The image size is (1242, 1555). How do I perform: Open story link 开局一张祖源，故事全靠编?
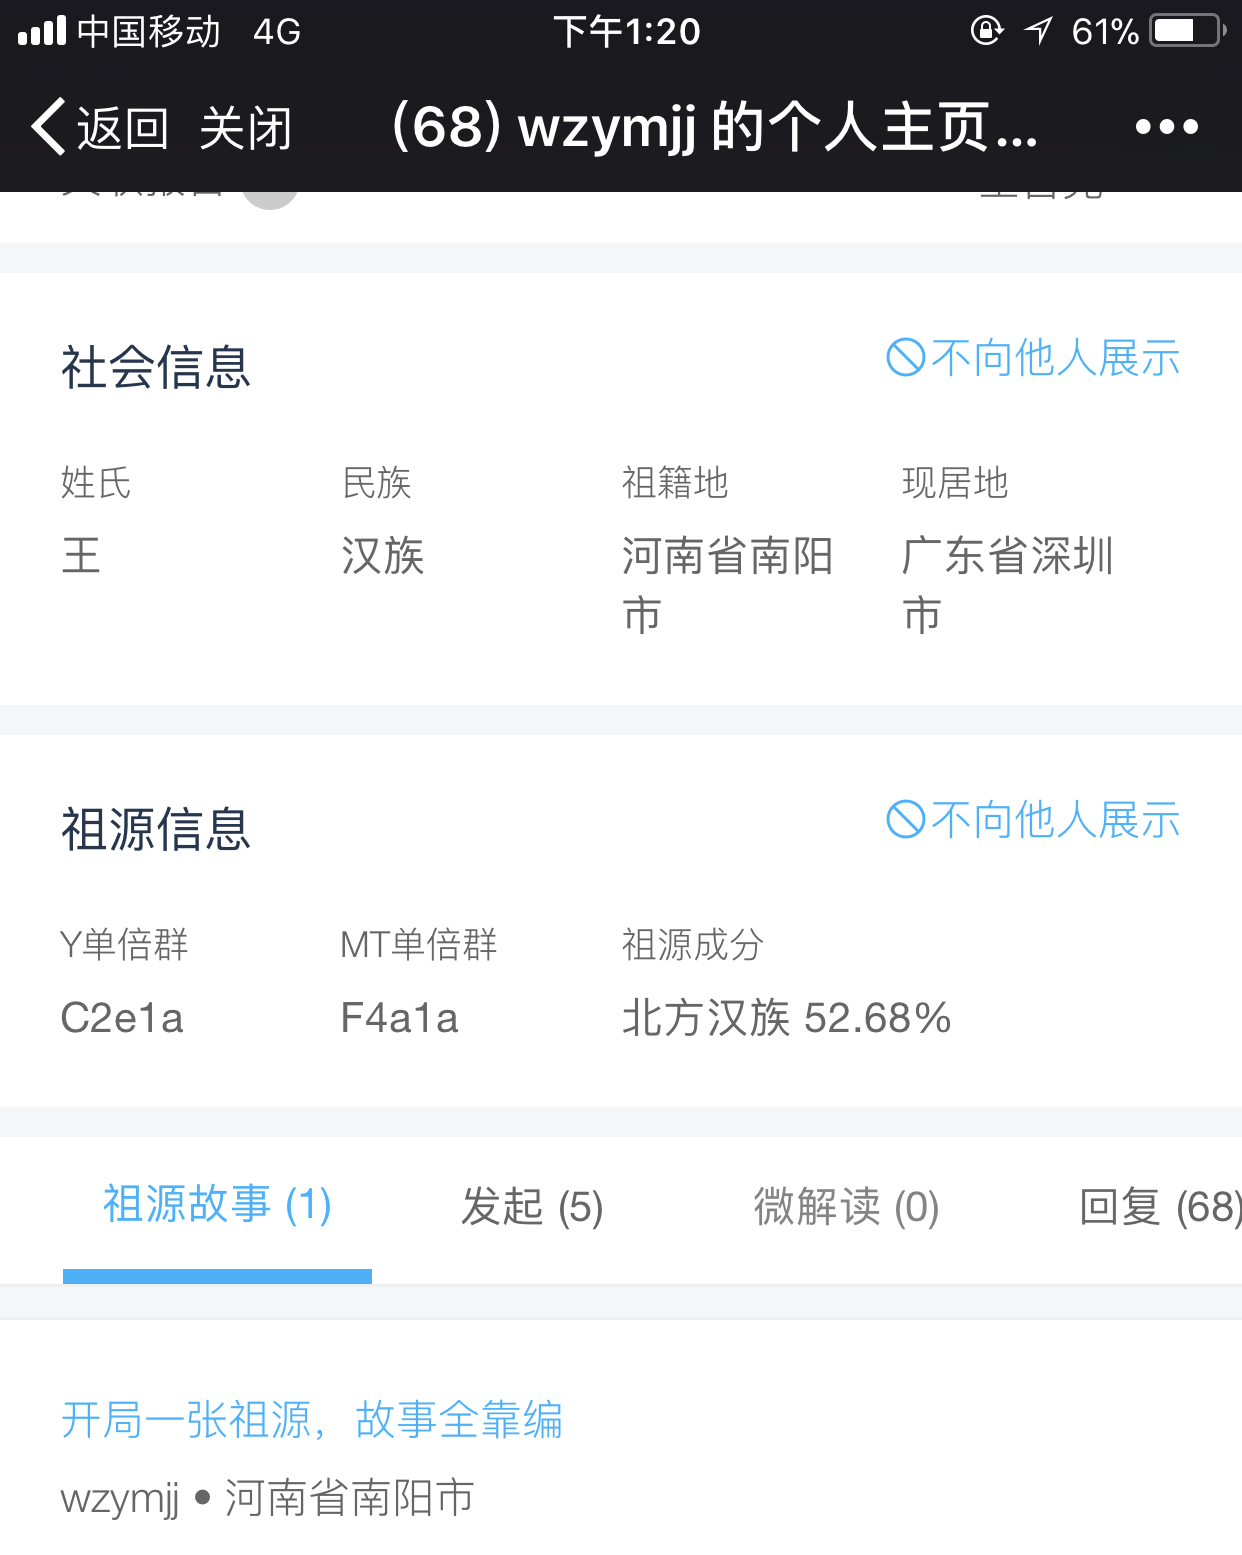pyautogui.click(x=312, y=1420)
